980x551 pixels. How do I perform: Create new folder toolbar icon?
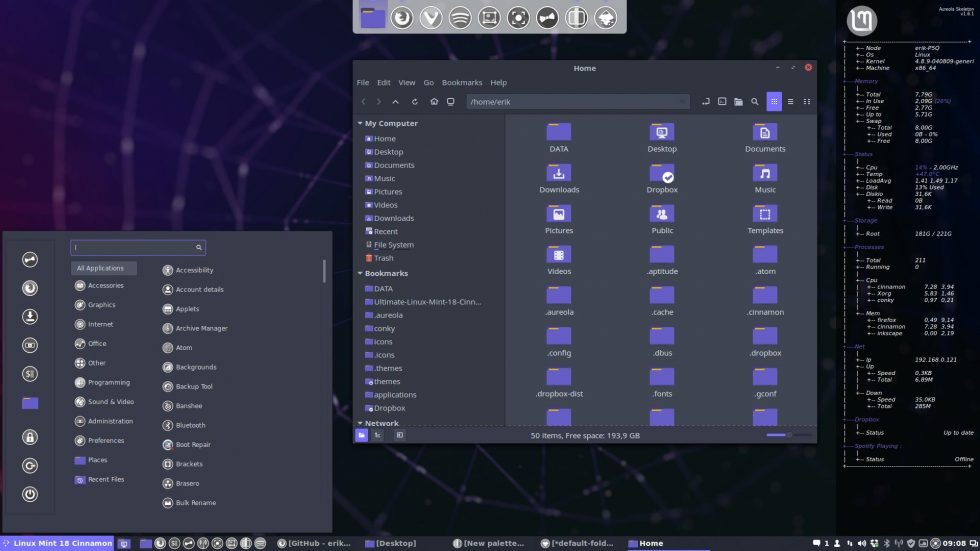pos(738,101)
